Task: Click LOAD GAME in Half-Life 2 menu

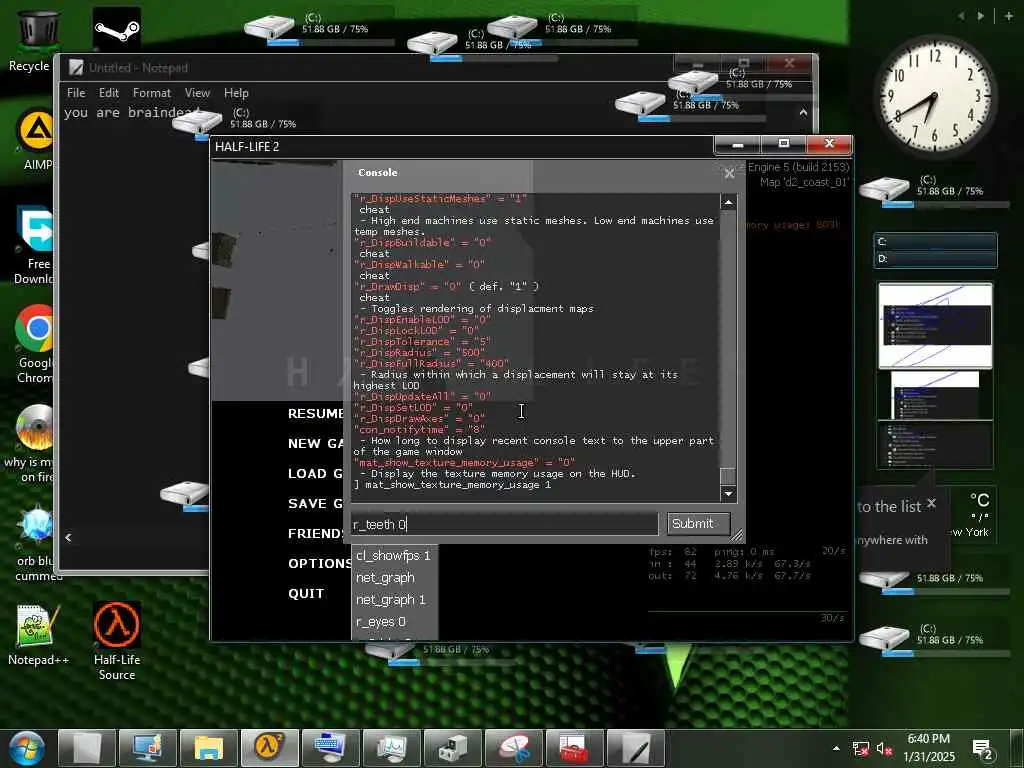Action: (x=315, y=473)
